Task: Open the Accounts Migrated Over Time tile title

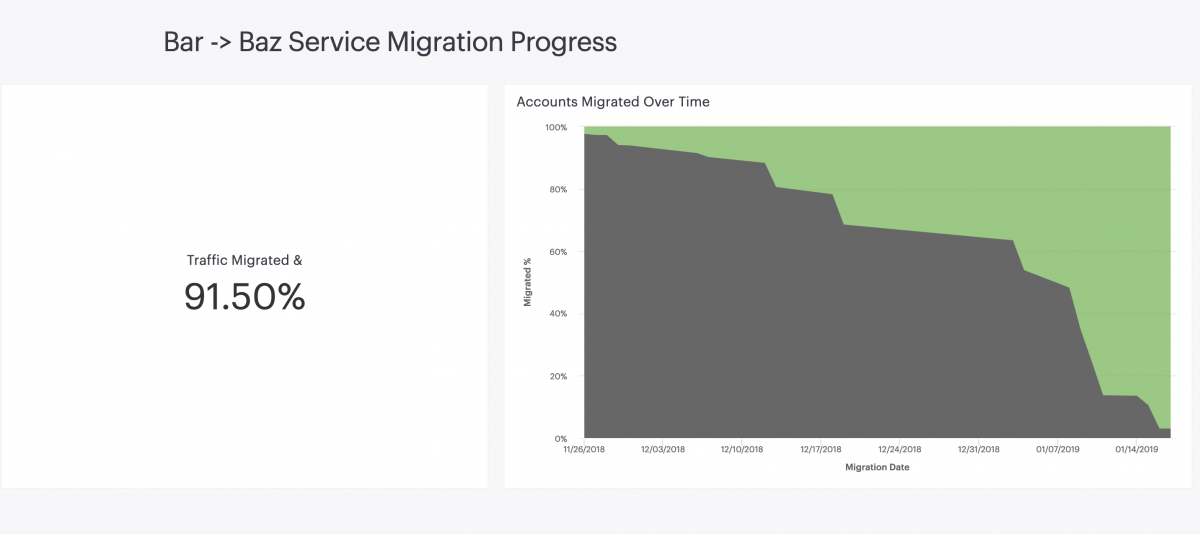Action: (x=613, y=102)
